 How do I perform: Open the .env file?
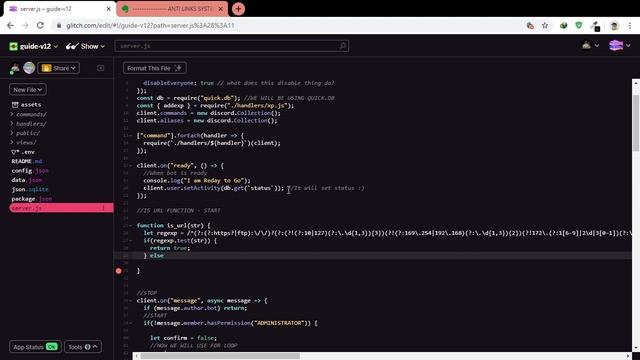point(23,152)
